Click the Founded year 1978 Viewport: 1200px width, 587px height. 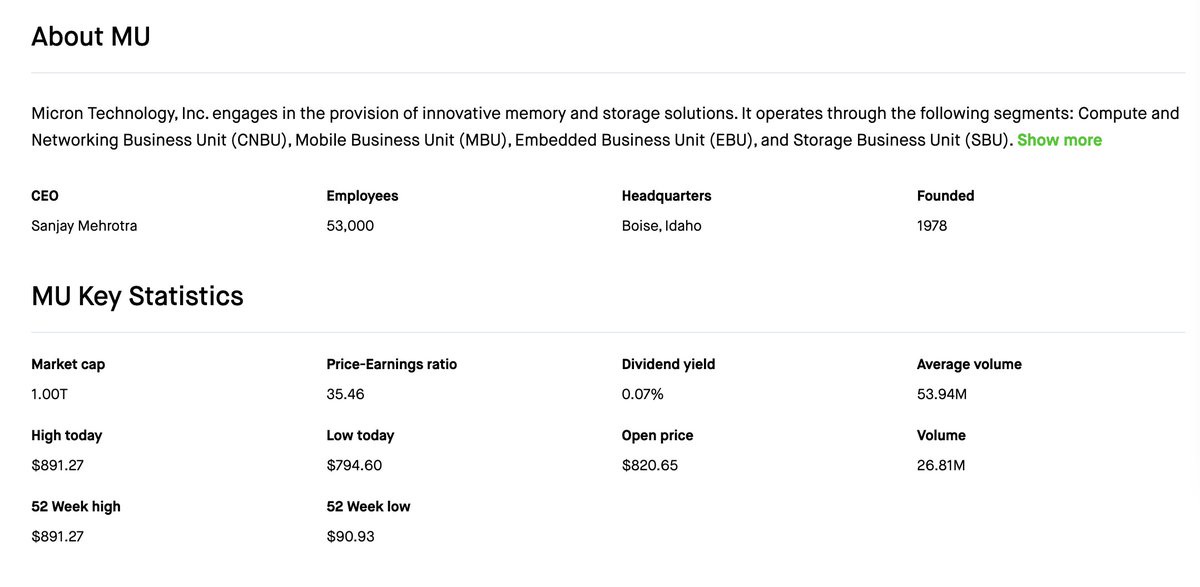tap(932, 226)
